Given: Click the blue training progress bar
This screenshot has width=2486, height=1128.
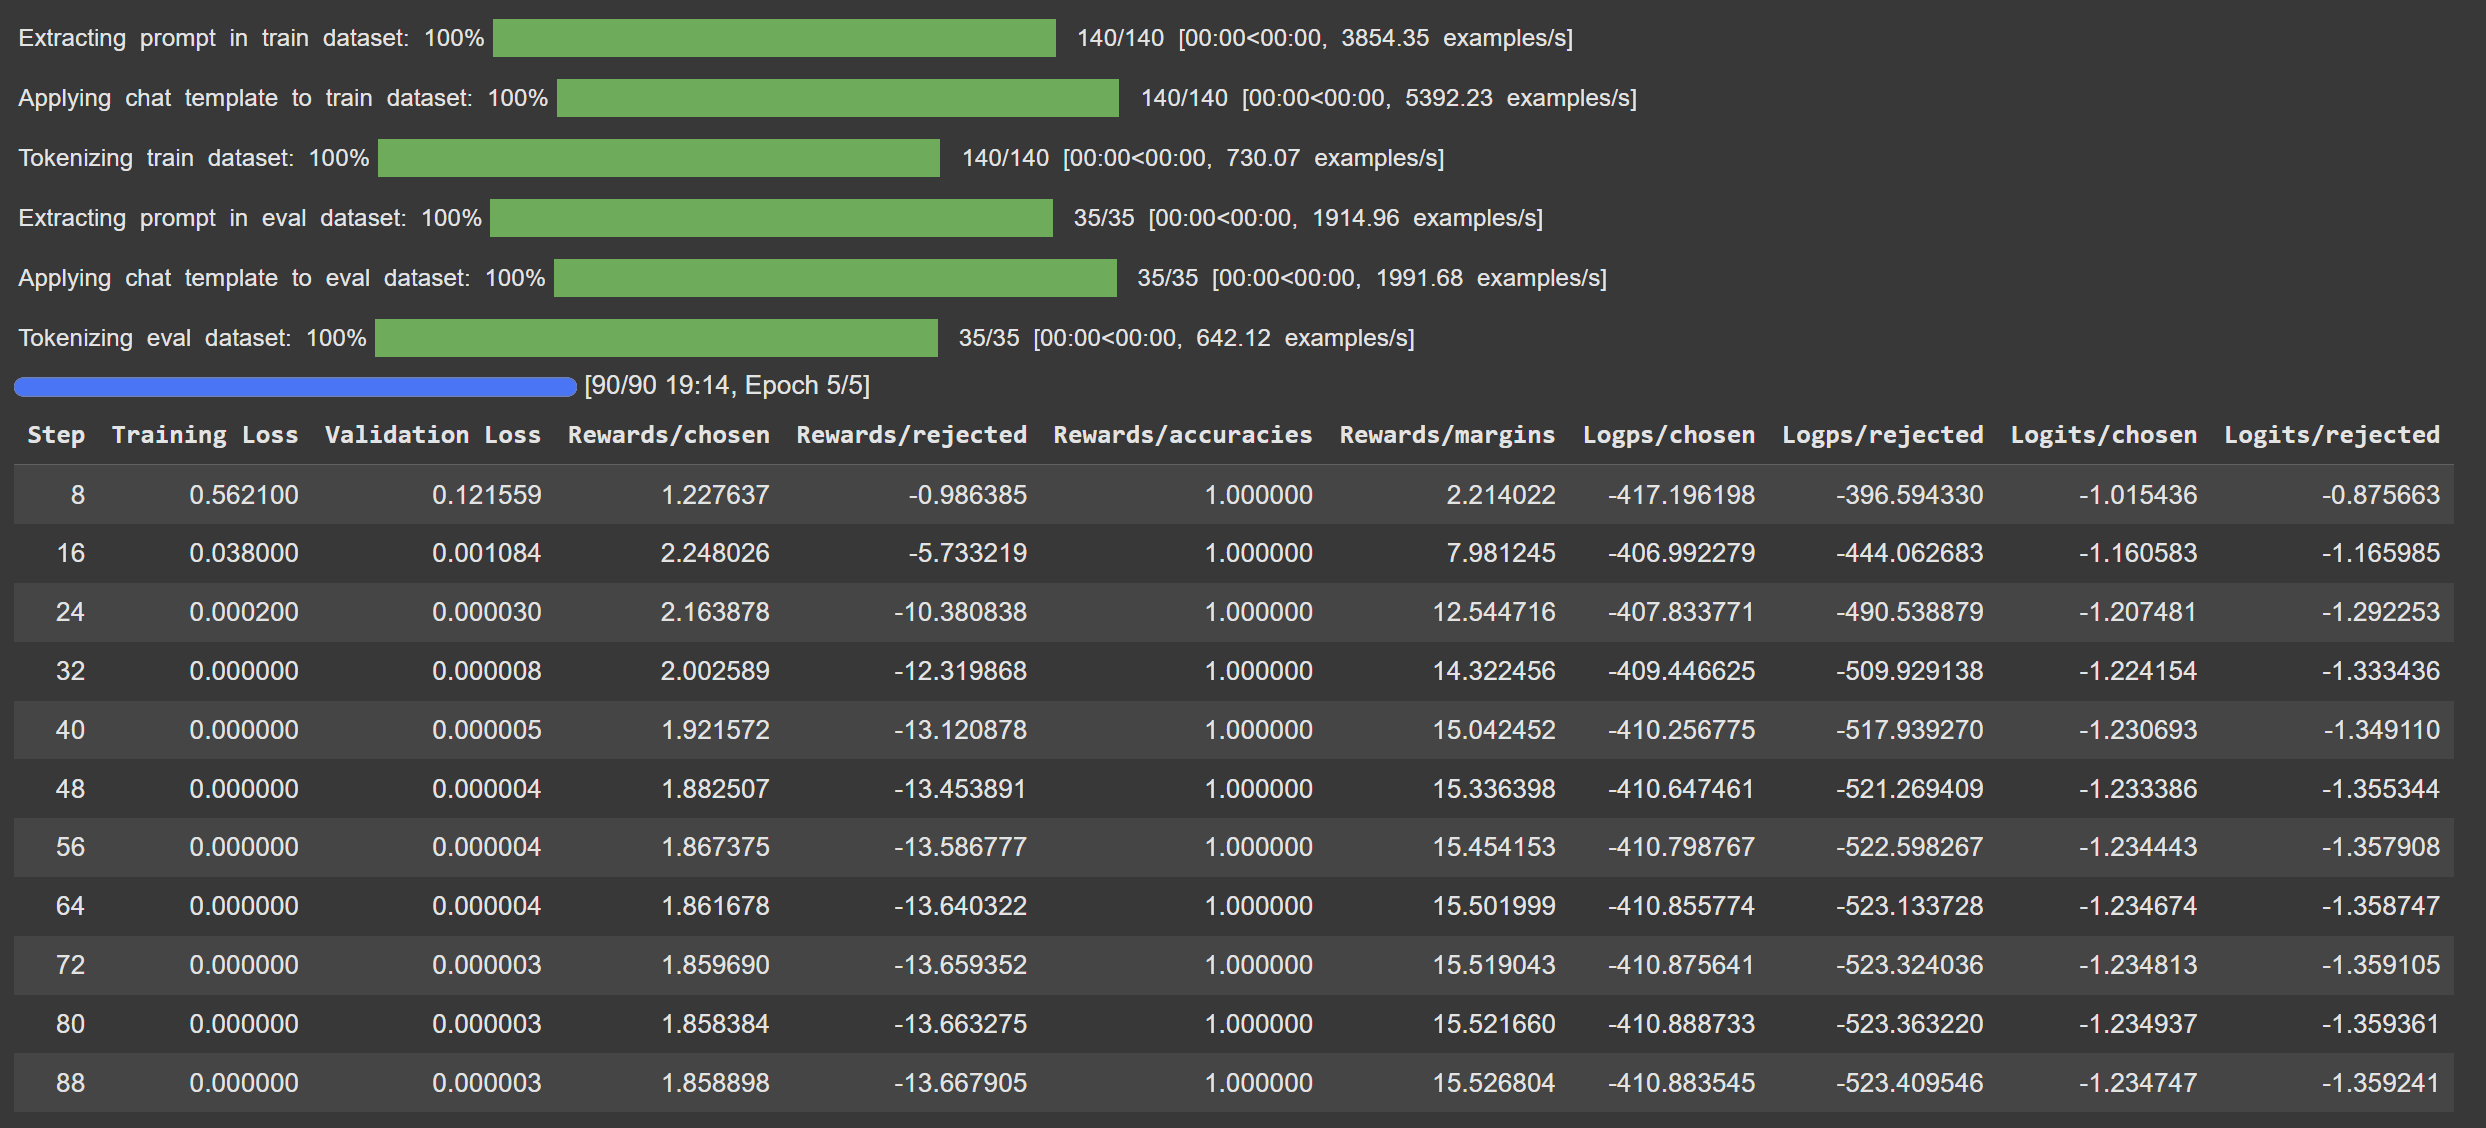Looking at the screenshot, I should click(295, 387).
